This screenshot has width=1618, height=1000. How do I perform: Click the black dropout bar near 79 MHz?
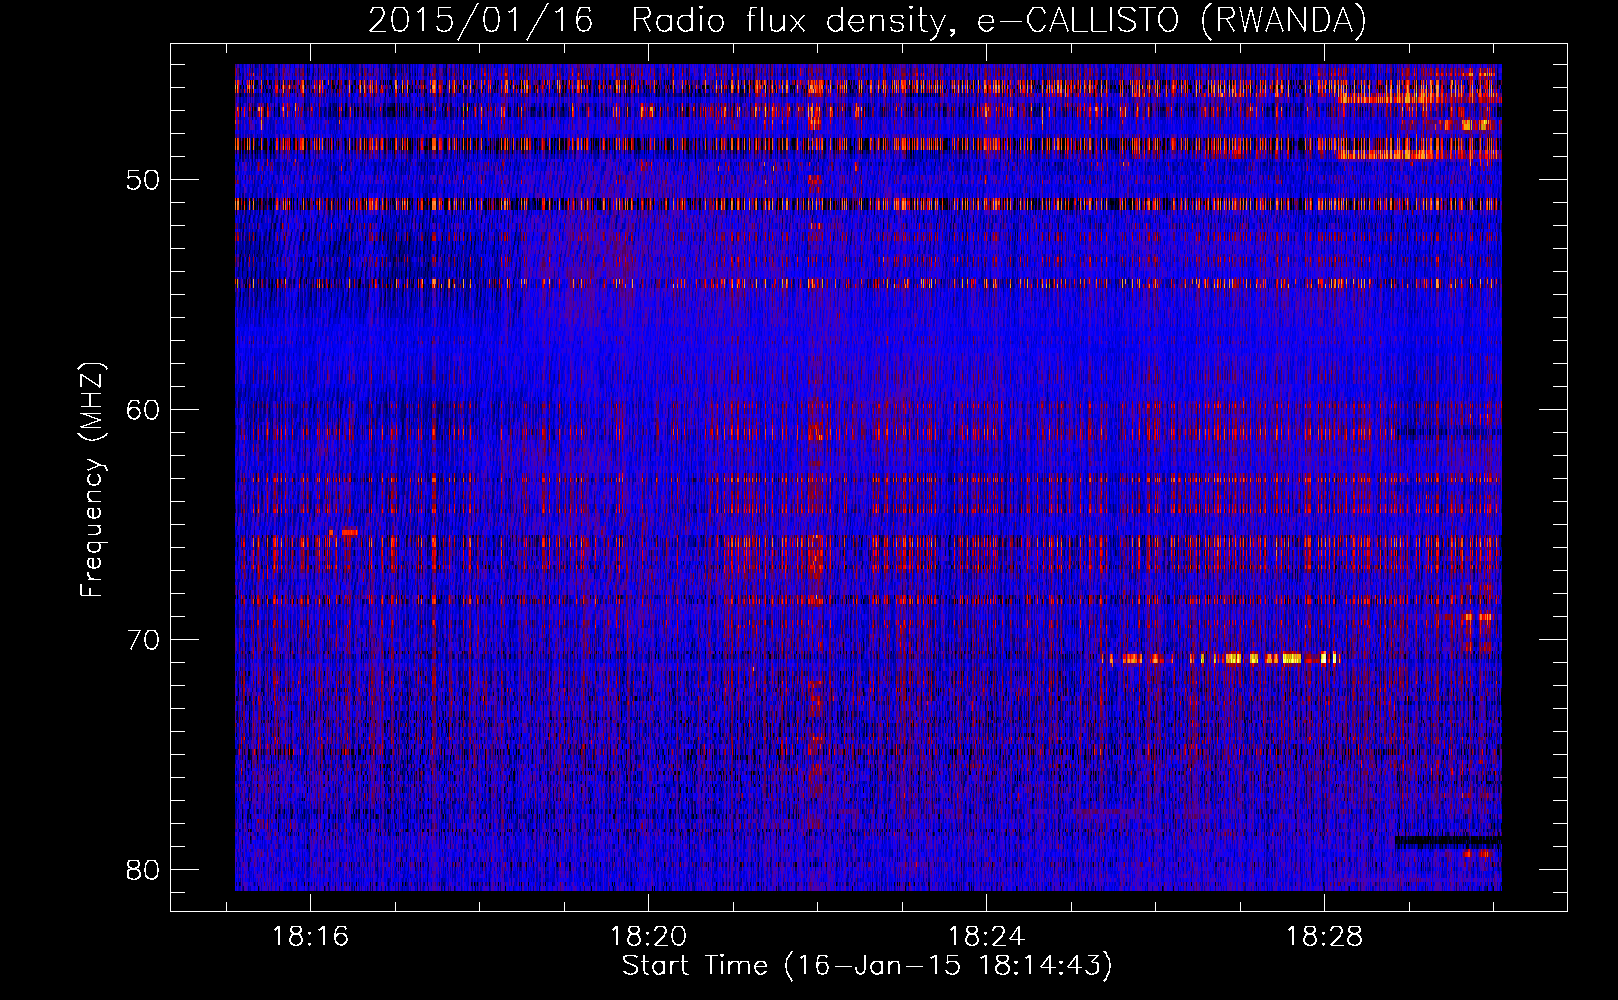(x=1448, y=842)
